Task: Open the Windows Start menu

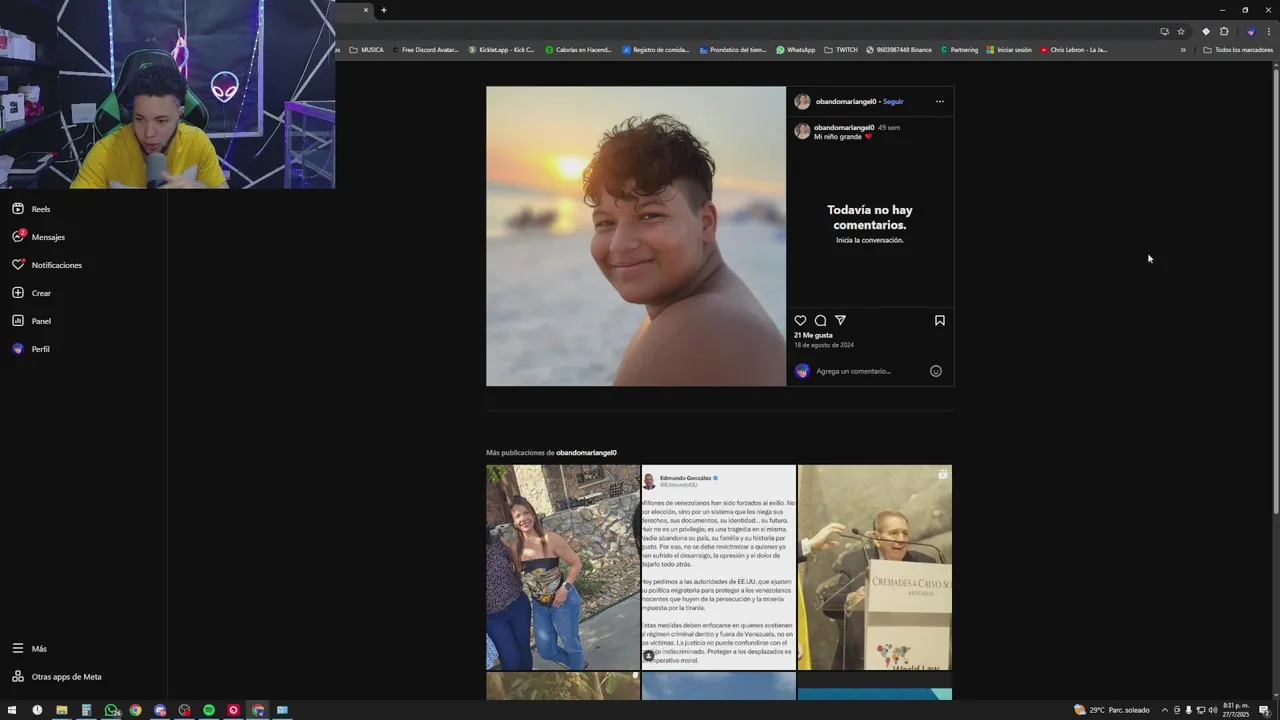Action: 12,710
